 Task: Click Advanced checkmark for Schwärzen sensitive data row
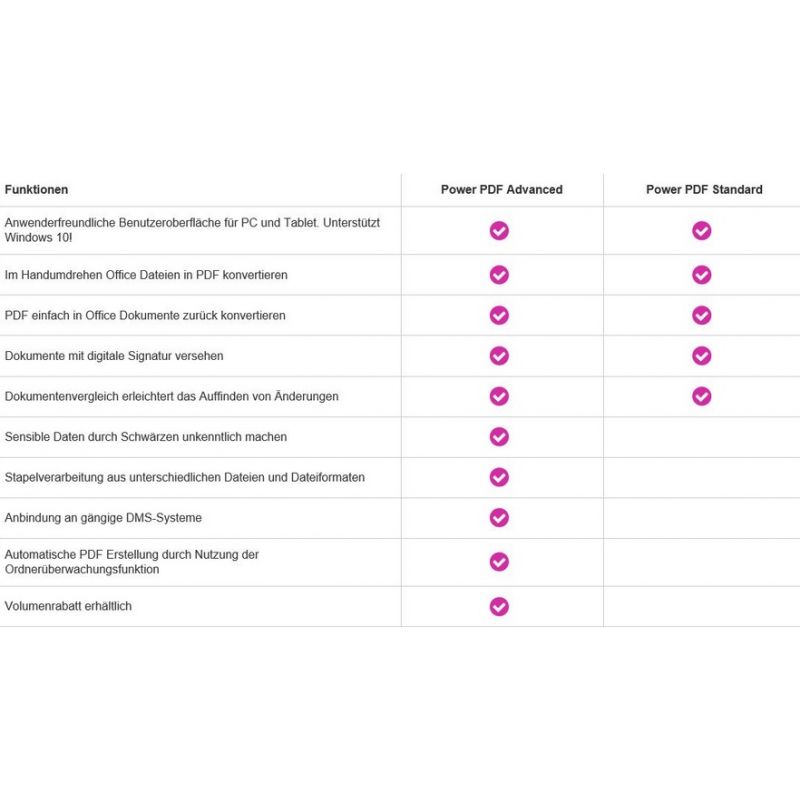pyautogui.click(x=499, y=437)
